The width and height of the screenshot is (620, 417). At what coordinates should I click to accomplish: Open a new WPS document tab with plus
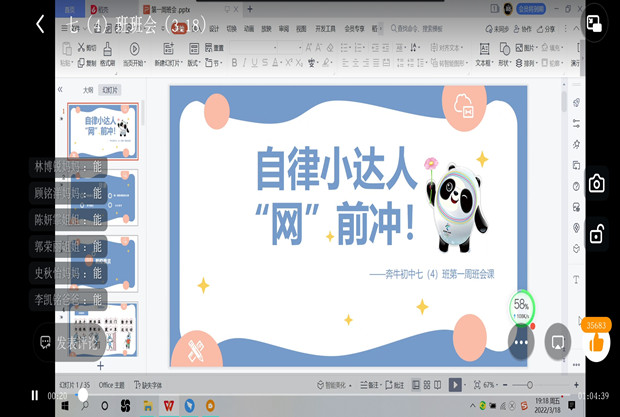[250, 9]
